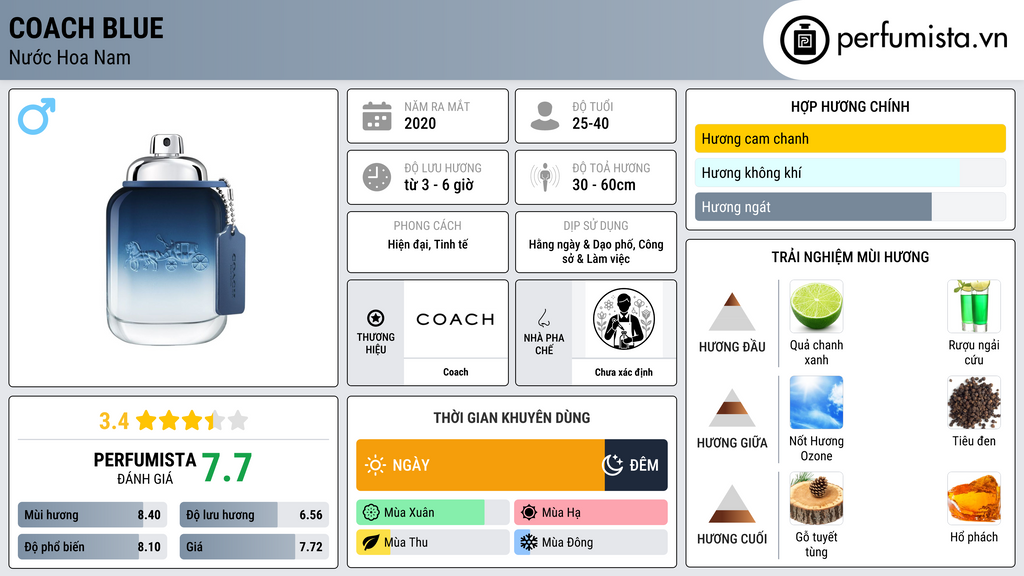Click the Hương cuối pyramid icon
Viewport: 1024px width, 576px height.
(732, 504)
